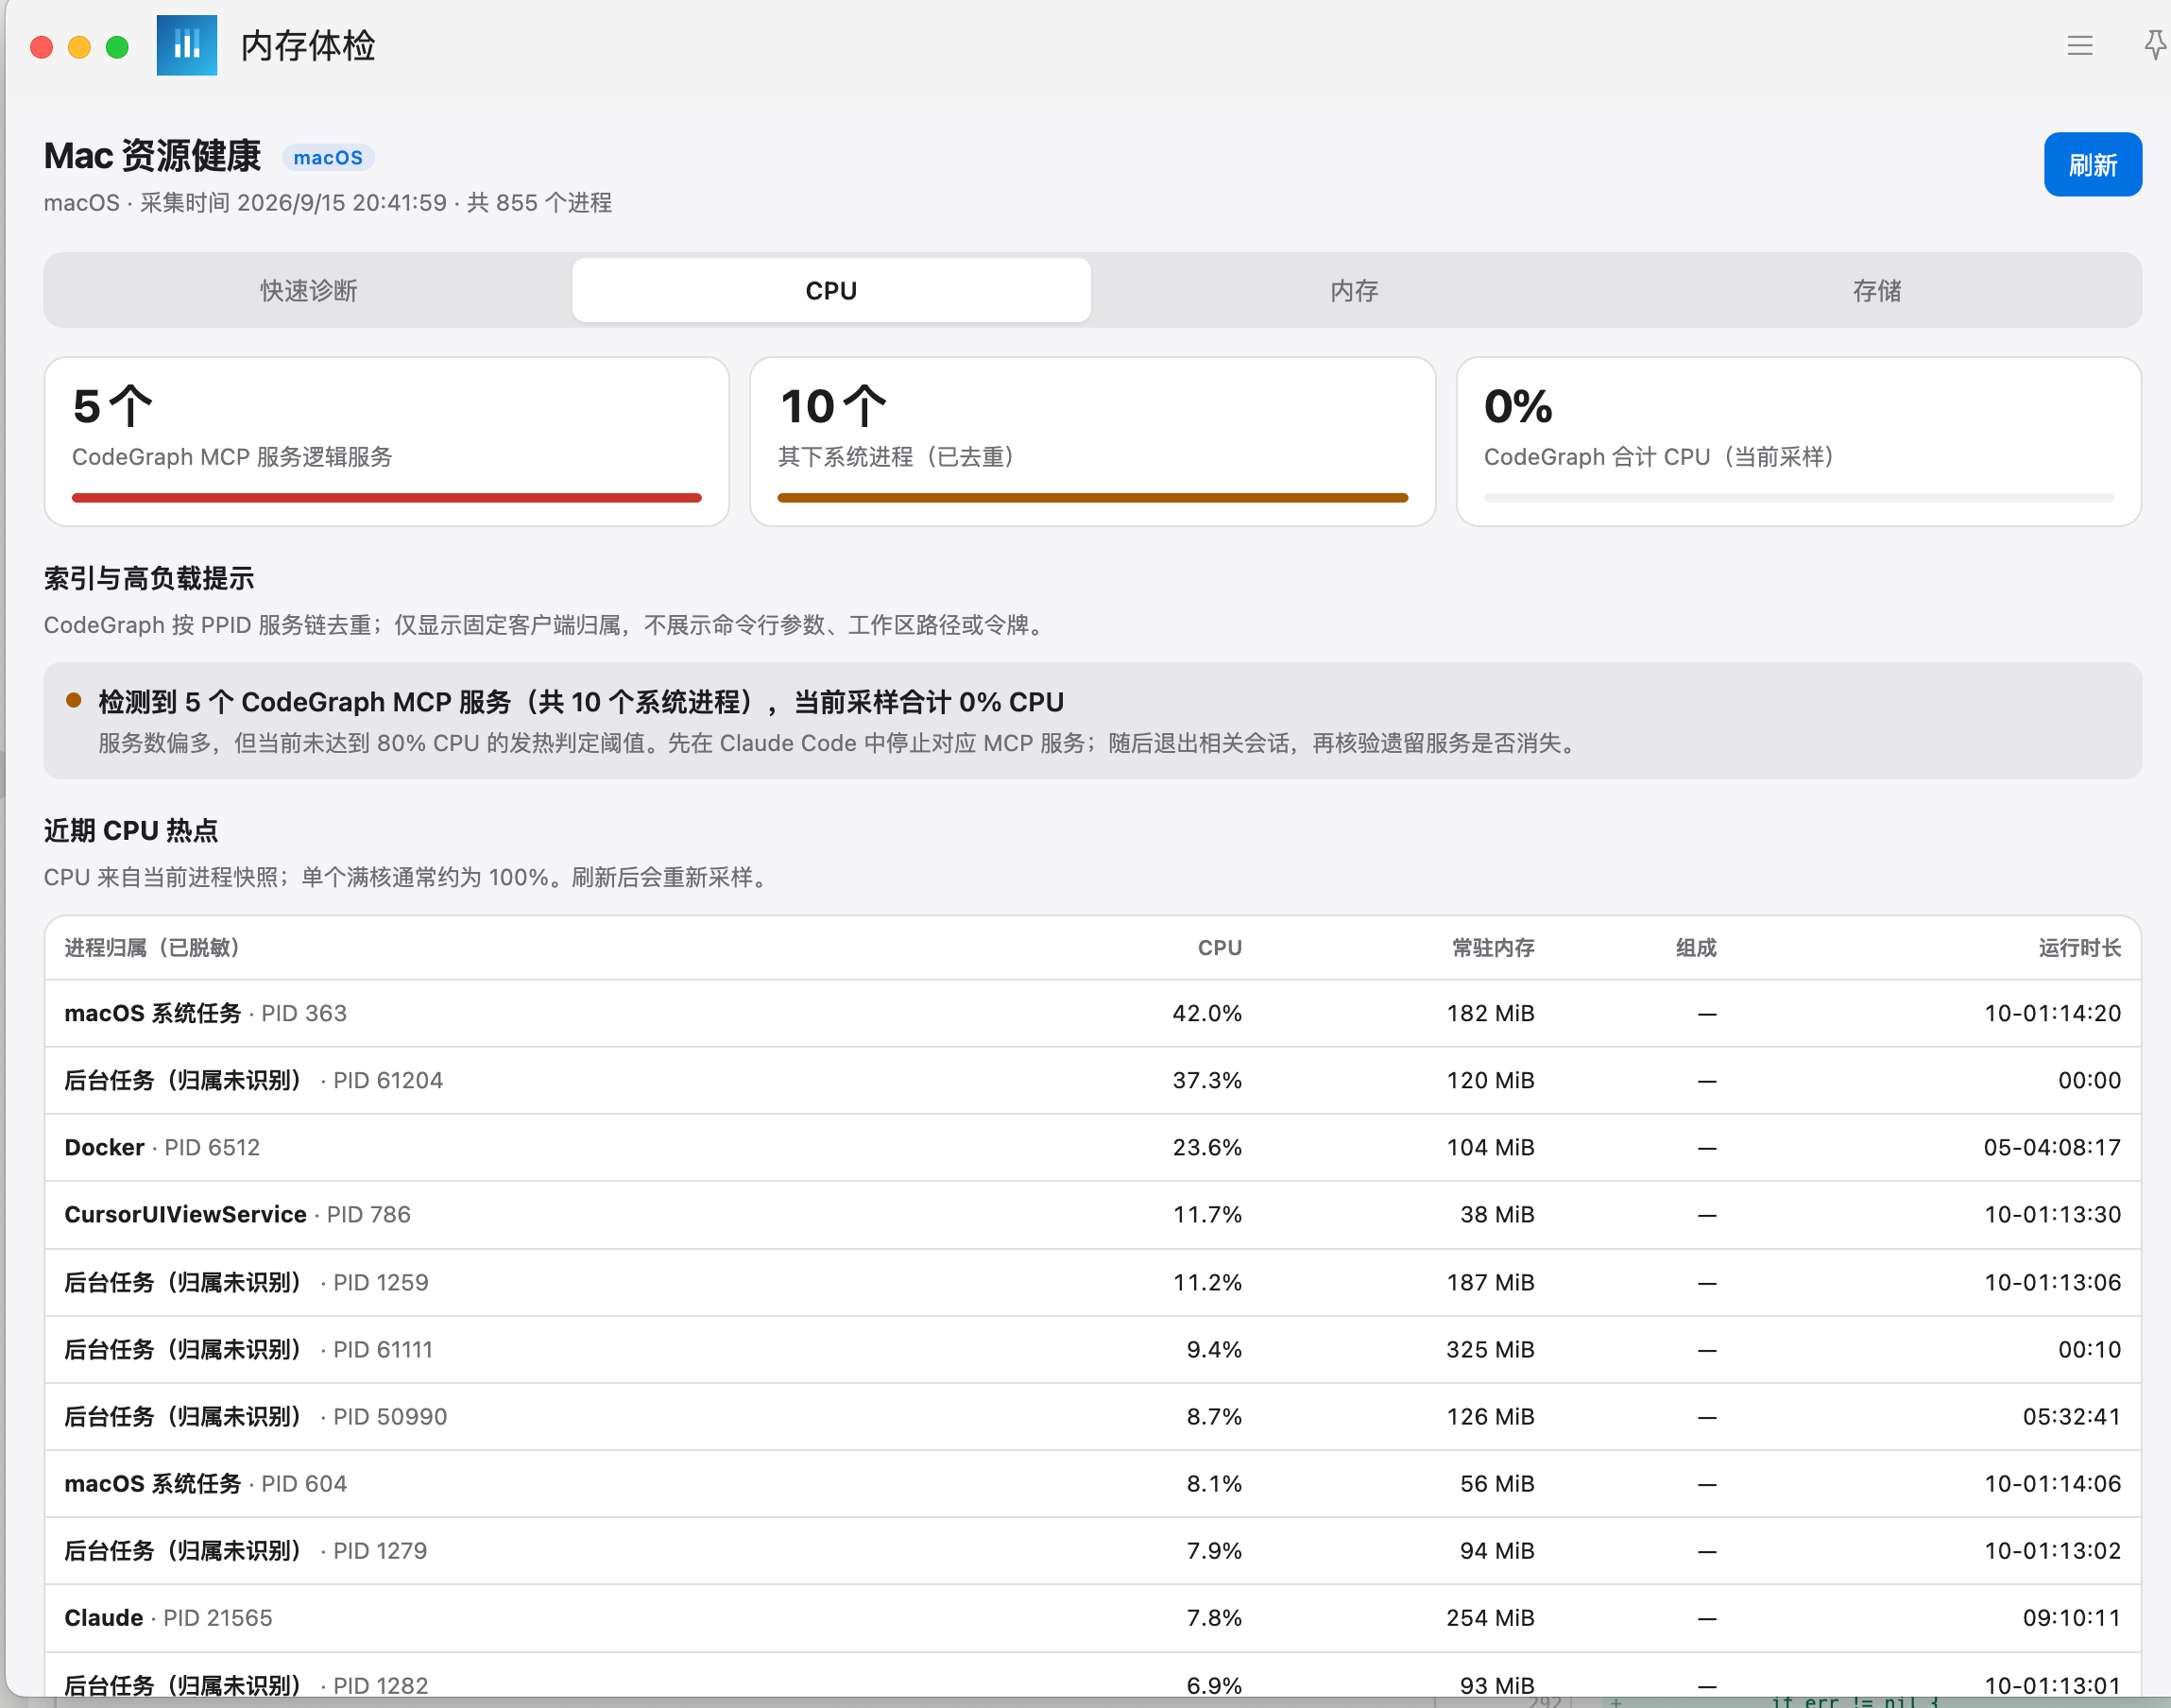Viewport: 2171px width, 1708px height.
Task: Click the "23.6%" CPU value
Action: point(1207,1147)
